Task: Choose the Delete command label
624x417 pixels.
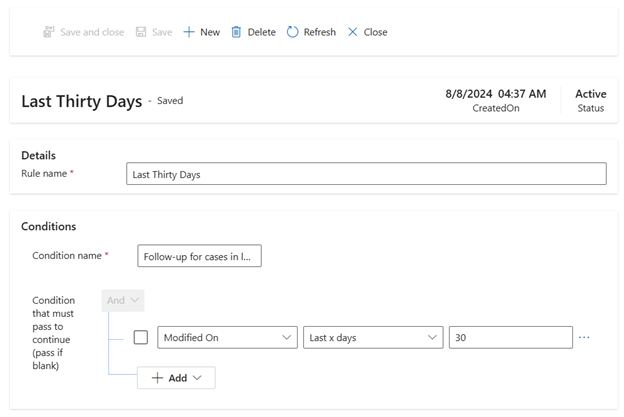Action: (x=261, y=32)
